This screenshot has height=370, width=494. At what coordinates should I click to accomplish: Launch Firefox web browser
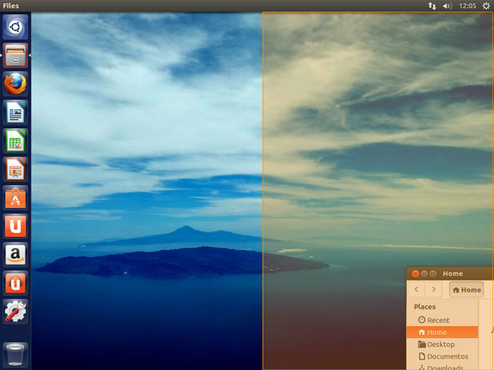pos(15,84)
